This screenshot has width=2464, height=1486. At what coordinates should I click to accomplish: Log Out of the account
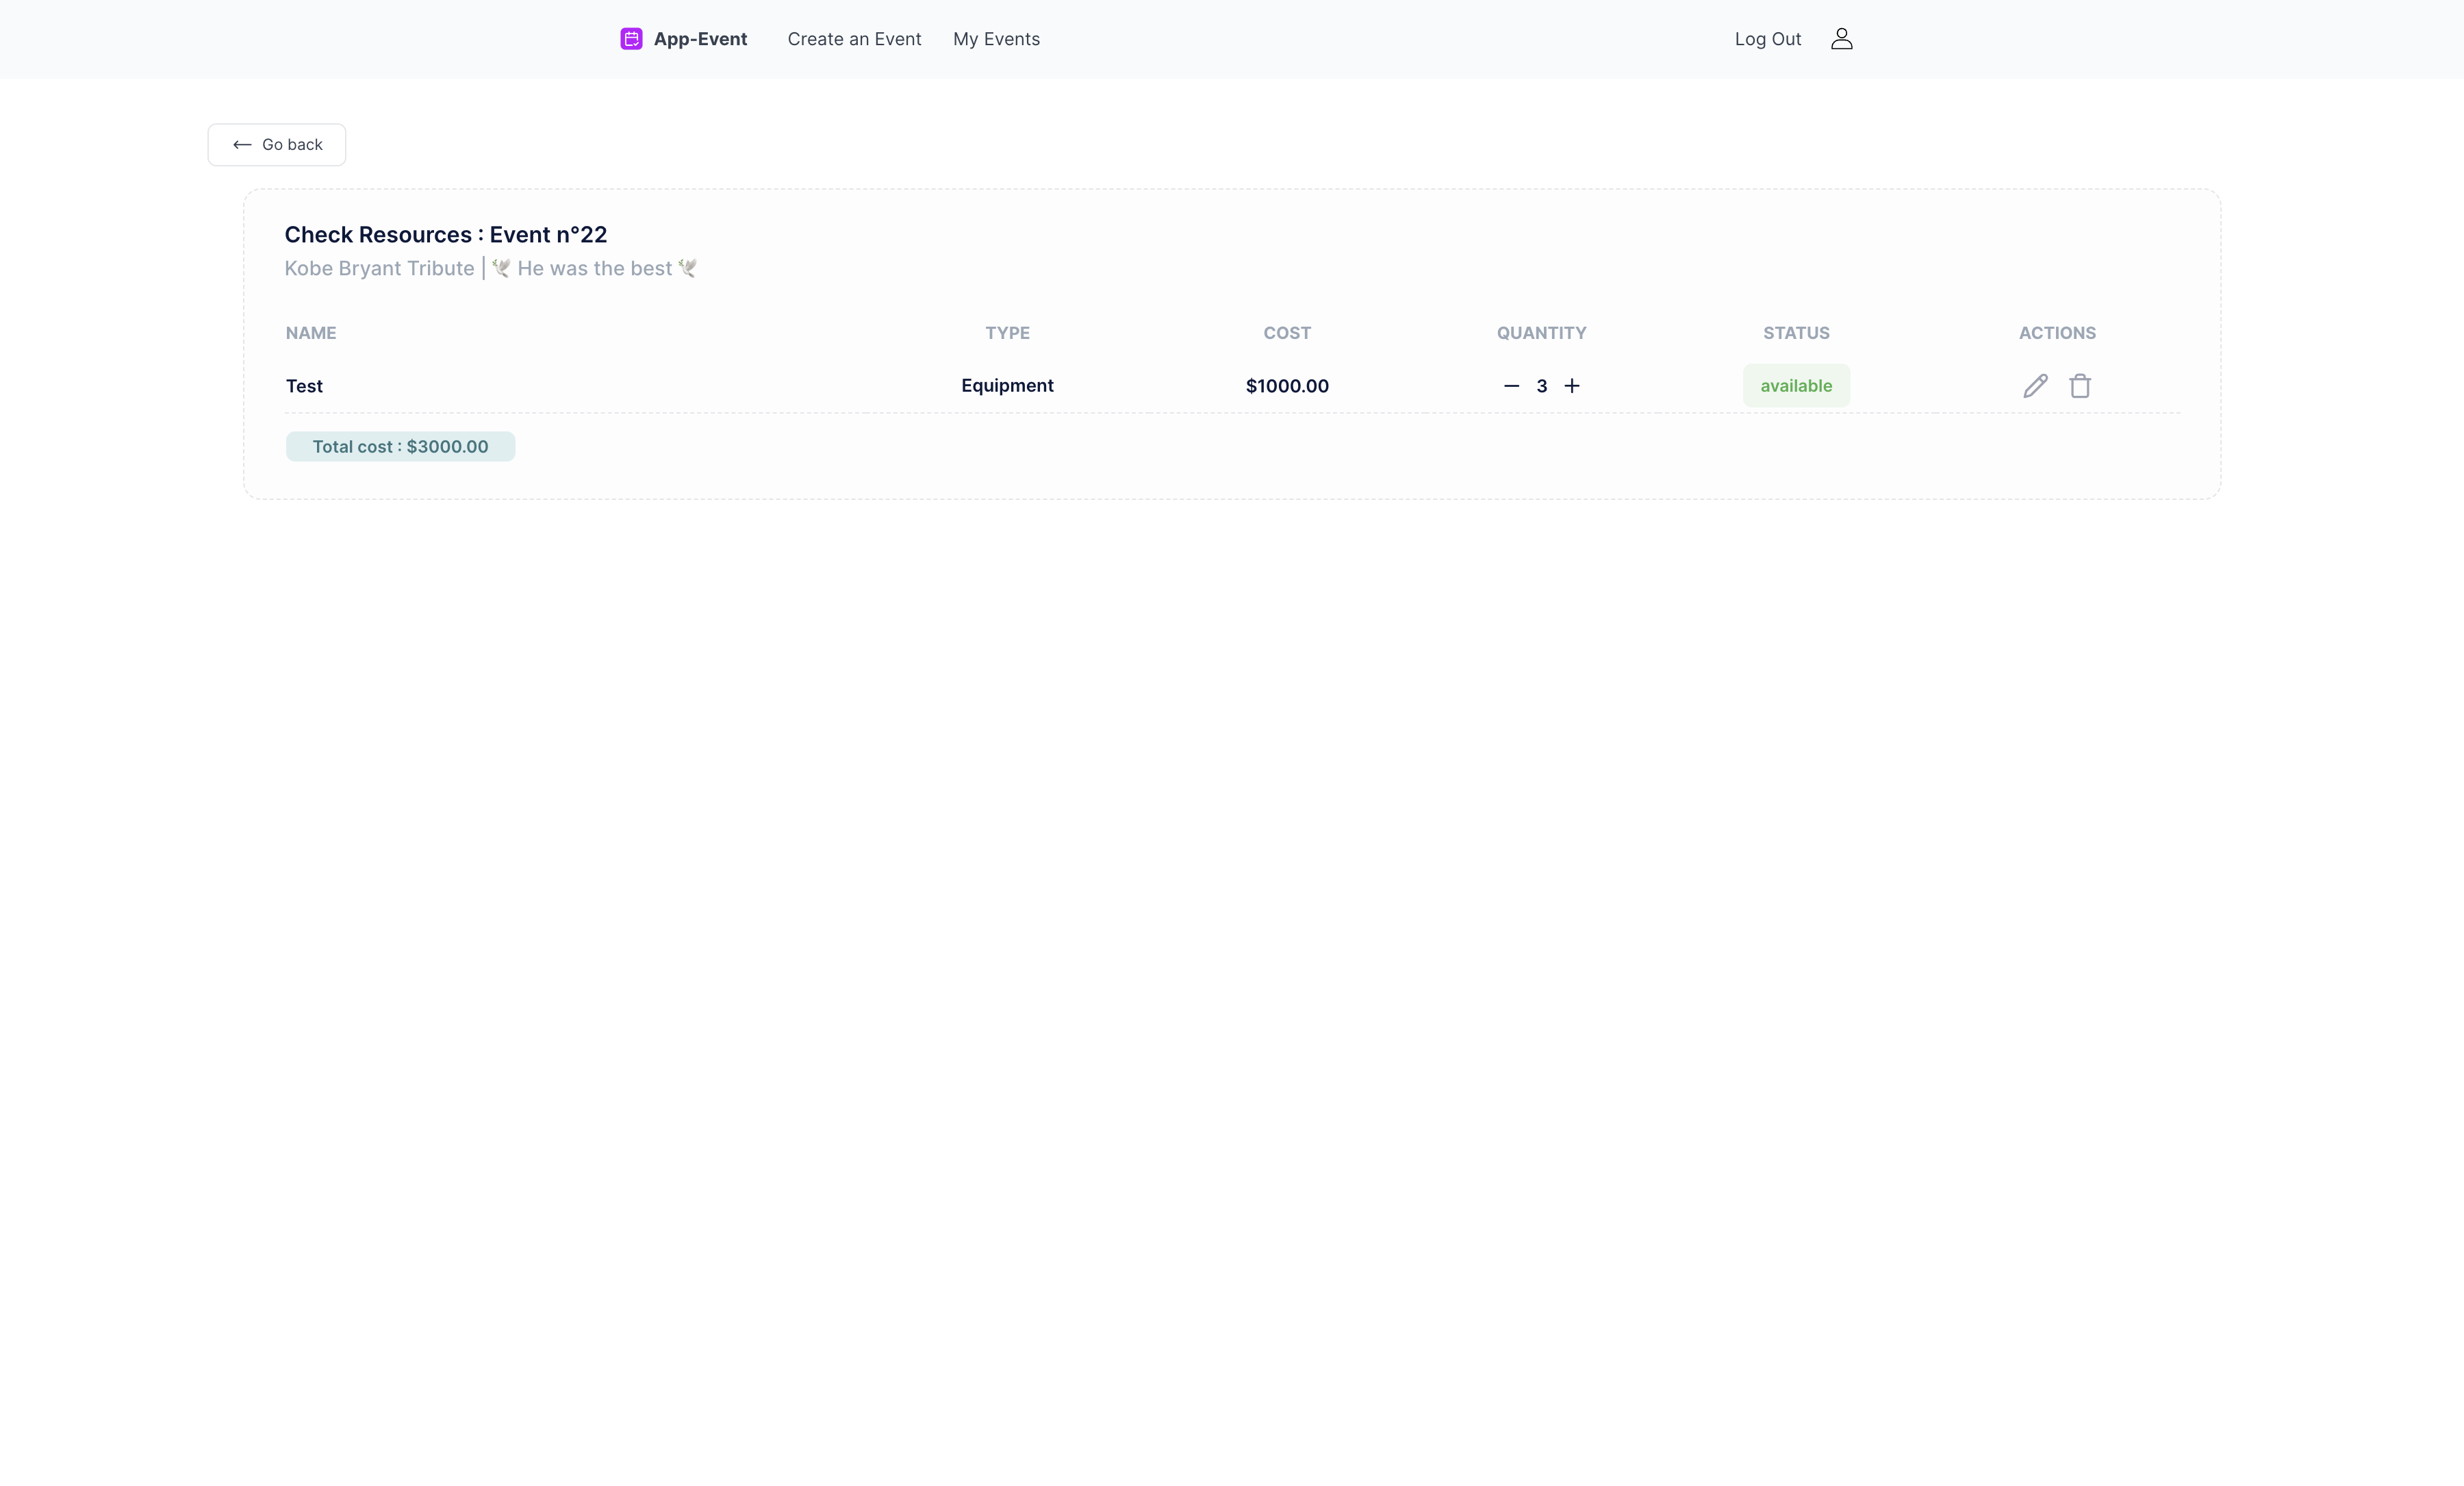[x=1767, y=39]
